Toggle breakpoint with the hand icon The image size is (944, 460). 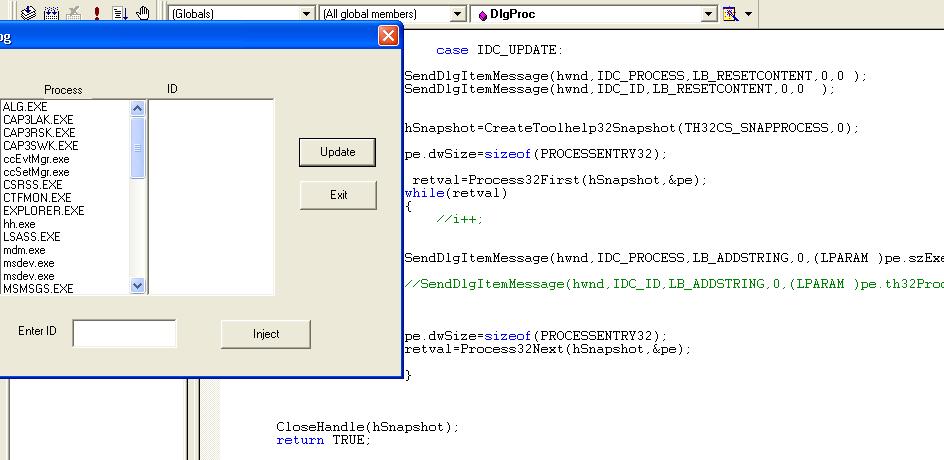[x=143, y=13]
